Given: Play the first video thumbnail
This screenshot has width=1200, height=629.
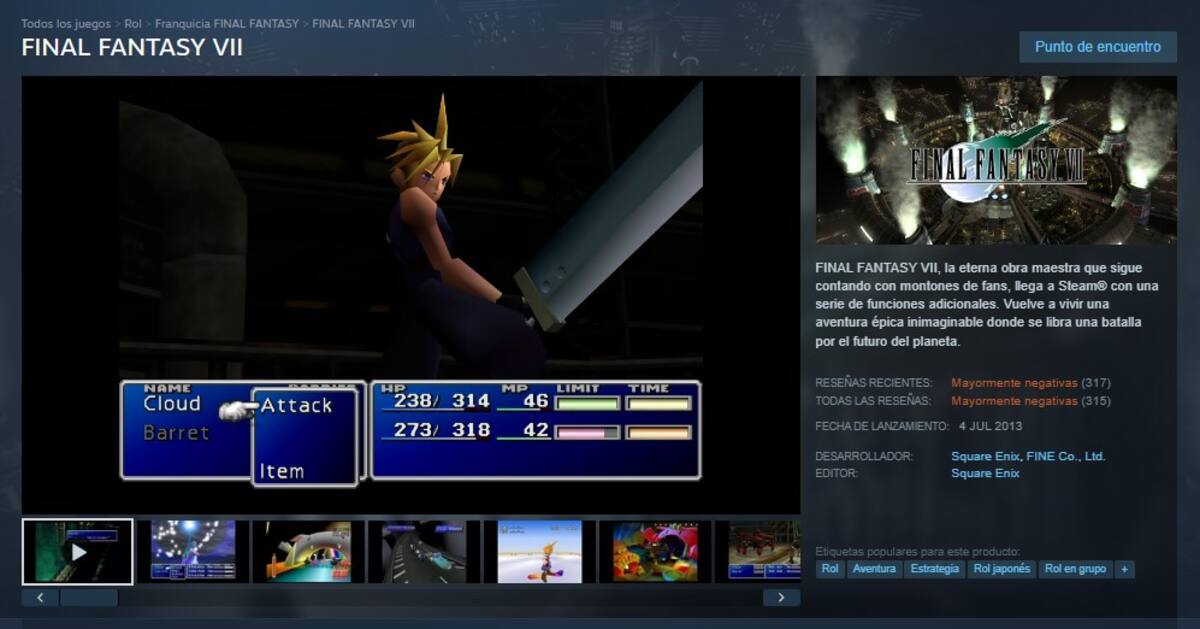Looking at the screenshot, I should (x=77, y=551).
